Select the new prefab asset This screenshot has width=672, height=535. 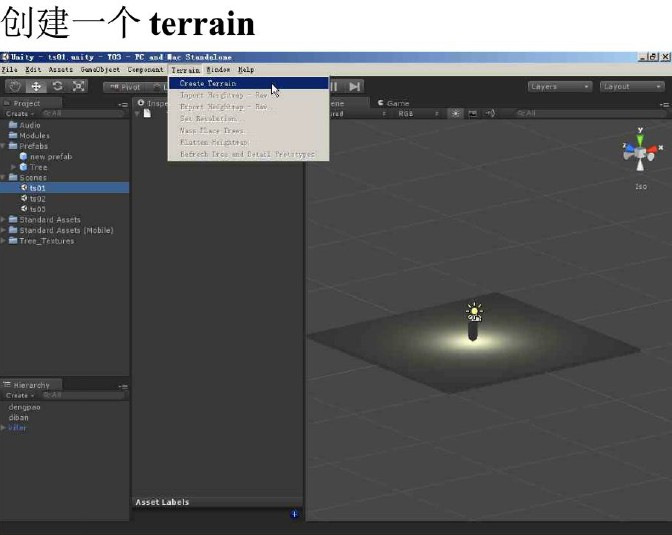point(51,156)
